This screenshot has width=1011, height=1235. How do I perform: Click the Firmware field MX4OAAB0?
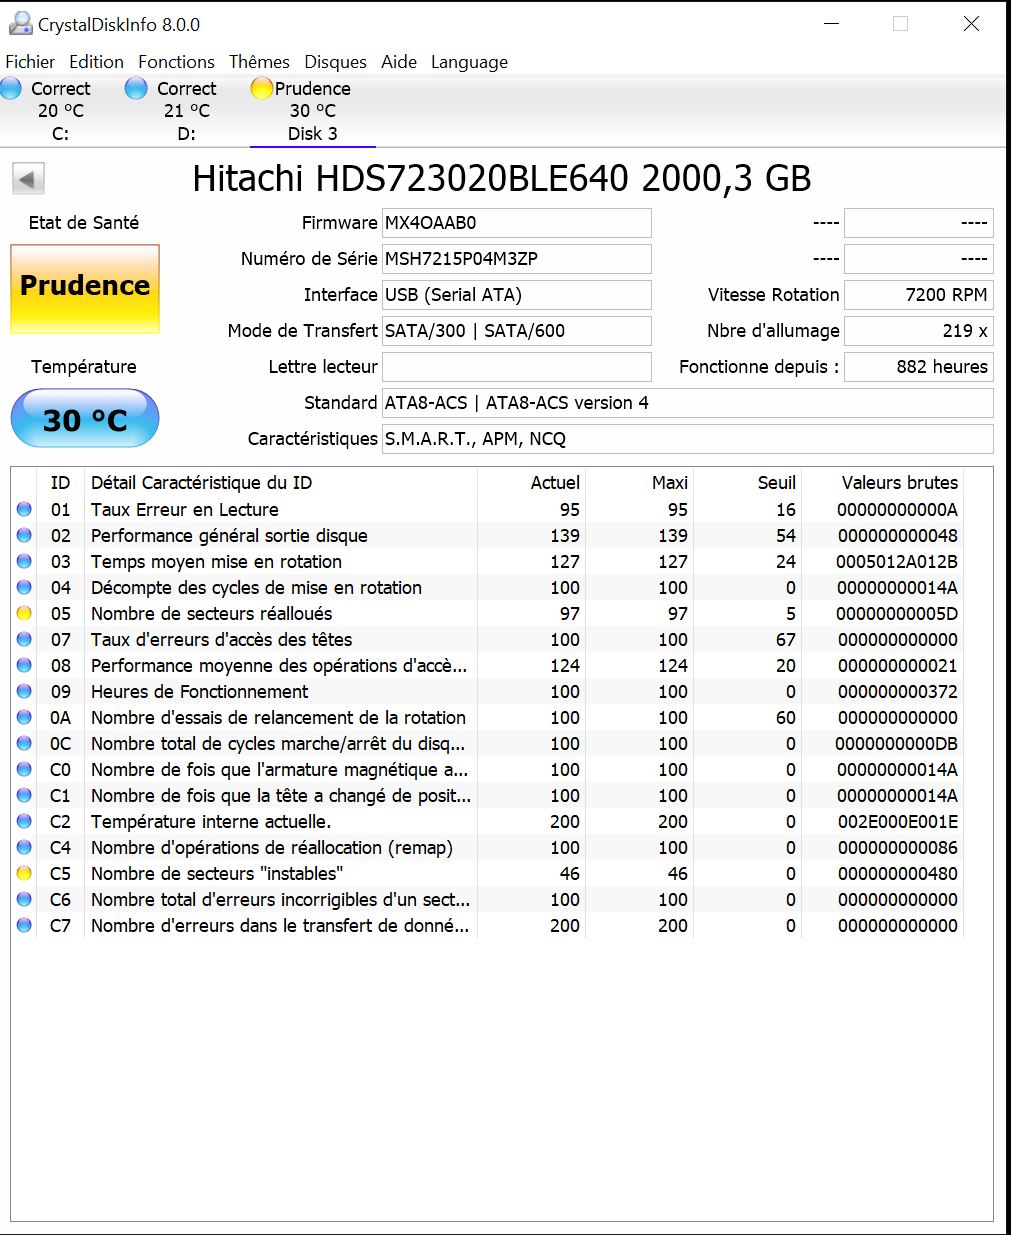click(517, 223)
